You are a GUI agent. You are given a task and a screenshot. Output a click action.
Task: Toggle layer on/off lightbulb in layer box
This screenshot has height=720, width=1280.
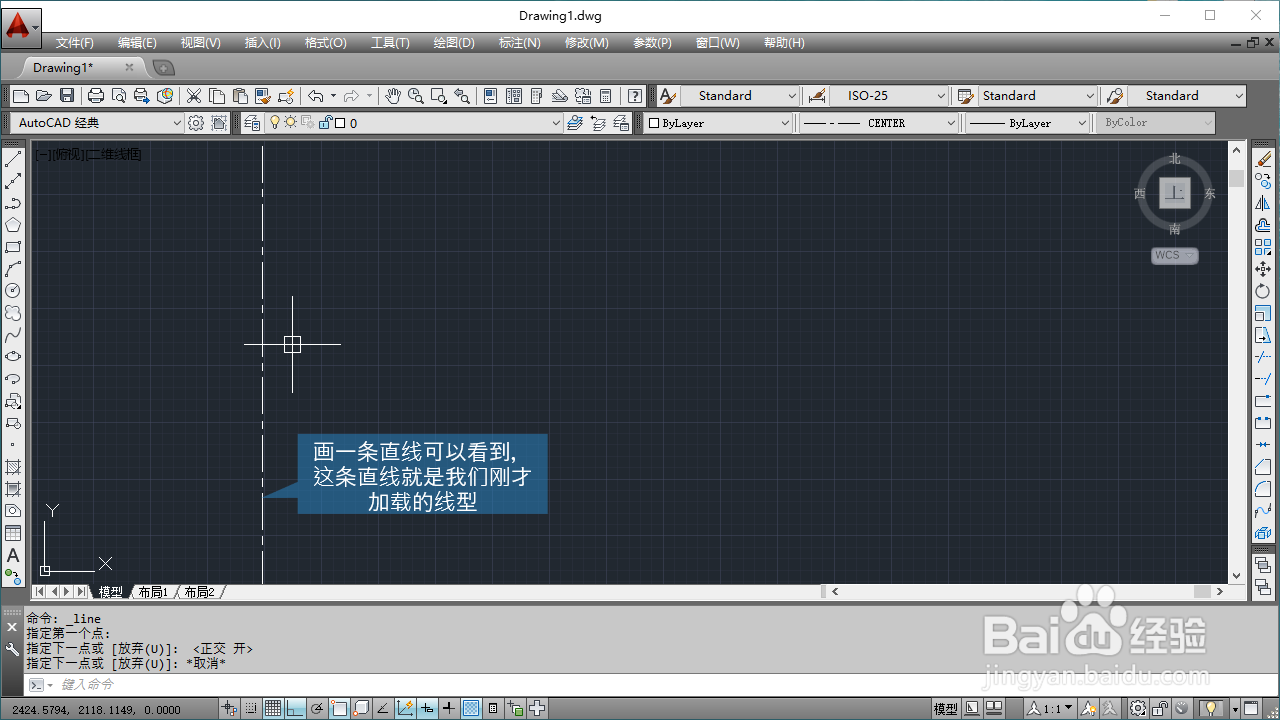(277, 123)
